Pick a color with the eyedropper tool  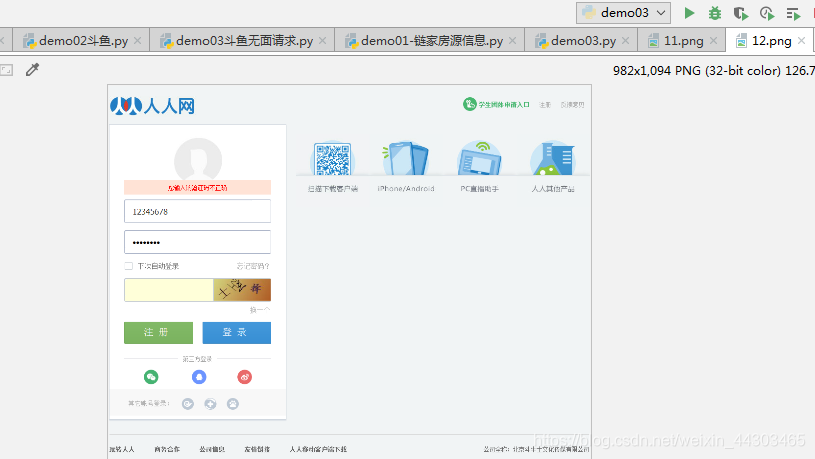pos(32,70)
